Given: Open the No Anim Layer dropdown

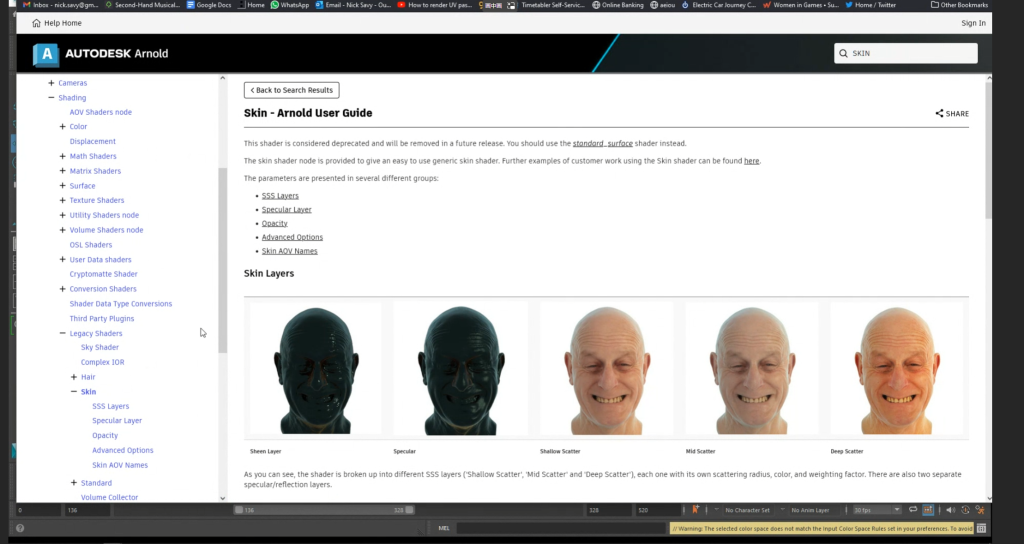Looking at the screenshot, I should pyautogui.click(x=810, y=510).
